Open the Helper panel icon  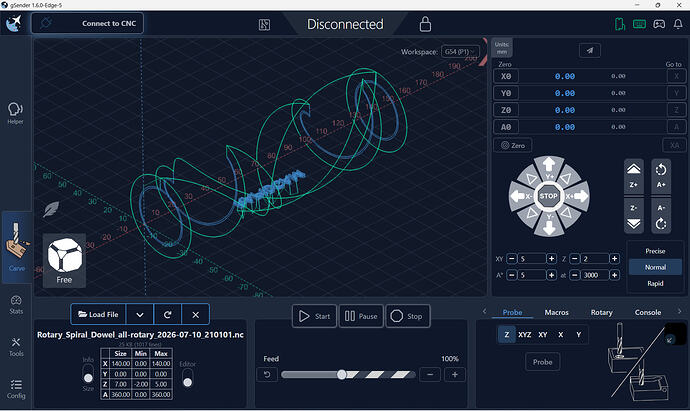point(15,113)
